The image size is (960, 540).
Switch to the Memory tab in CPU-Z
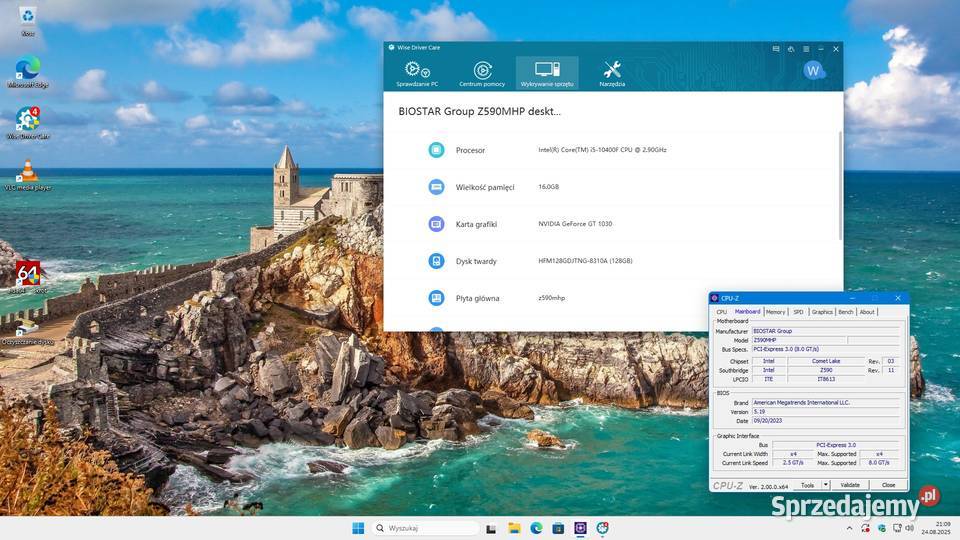(775, 312)
